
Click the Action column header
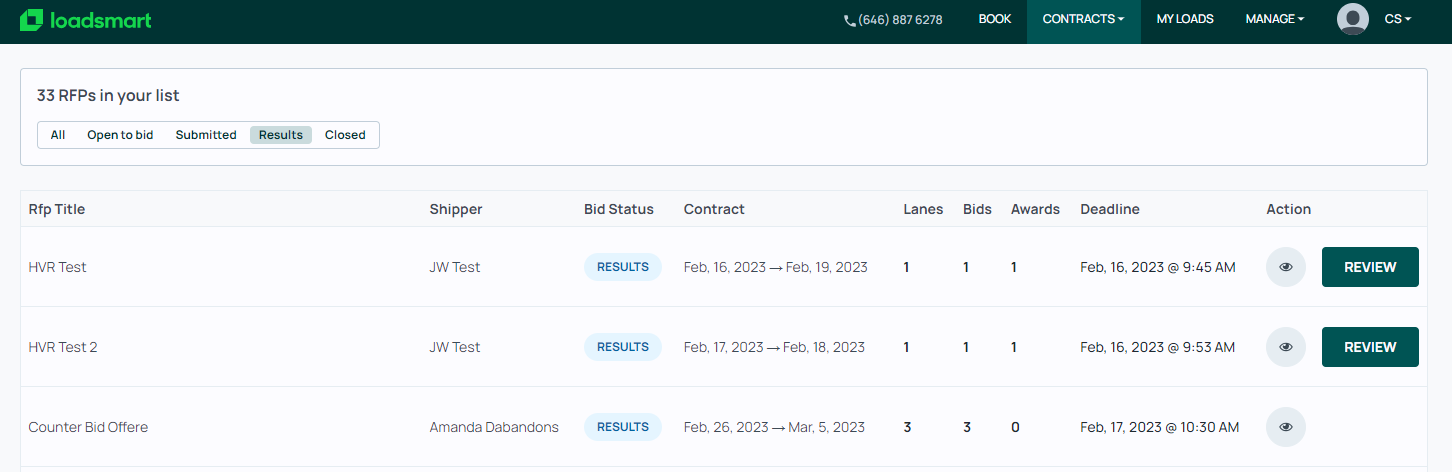[1288, 209]
